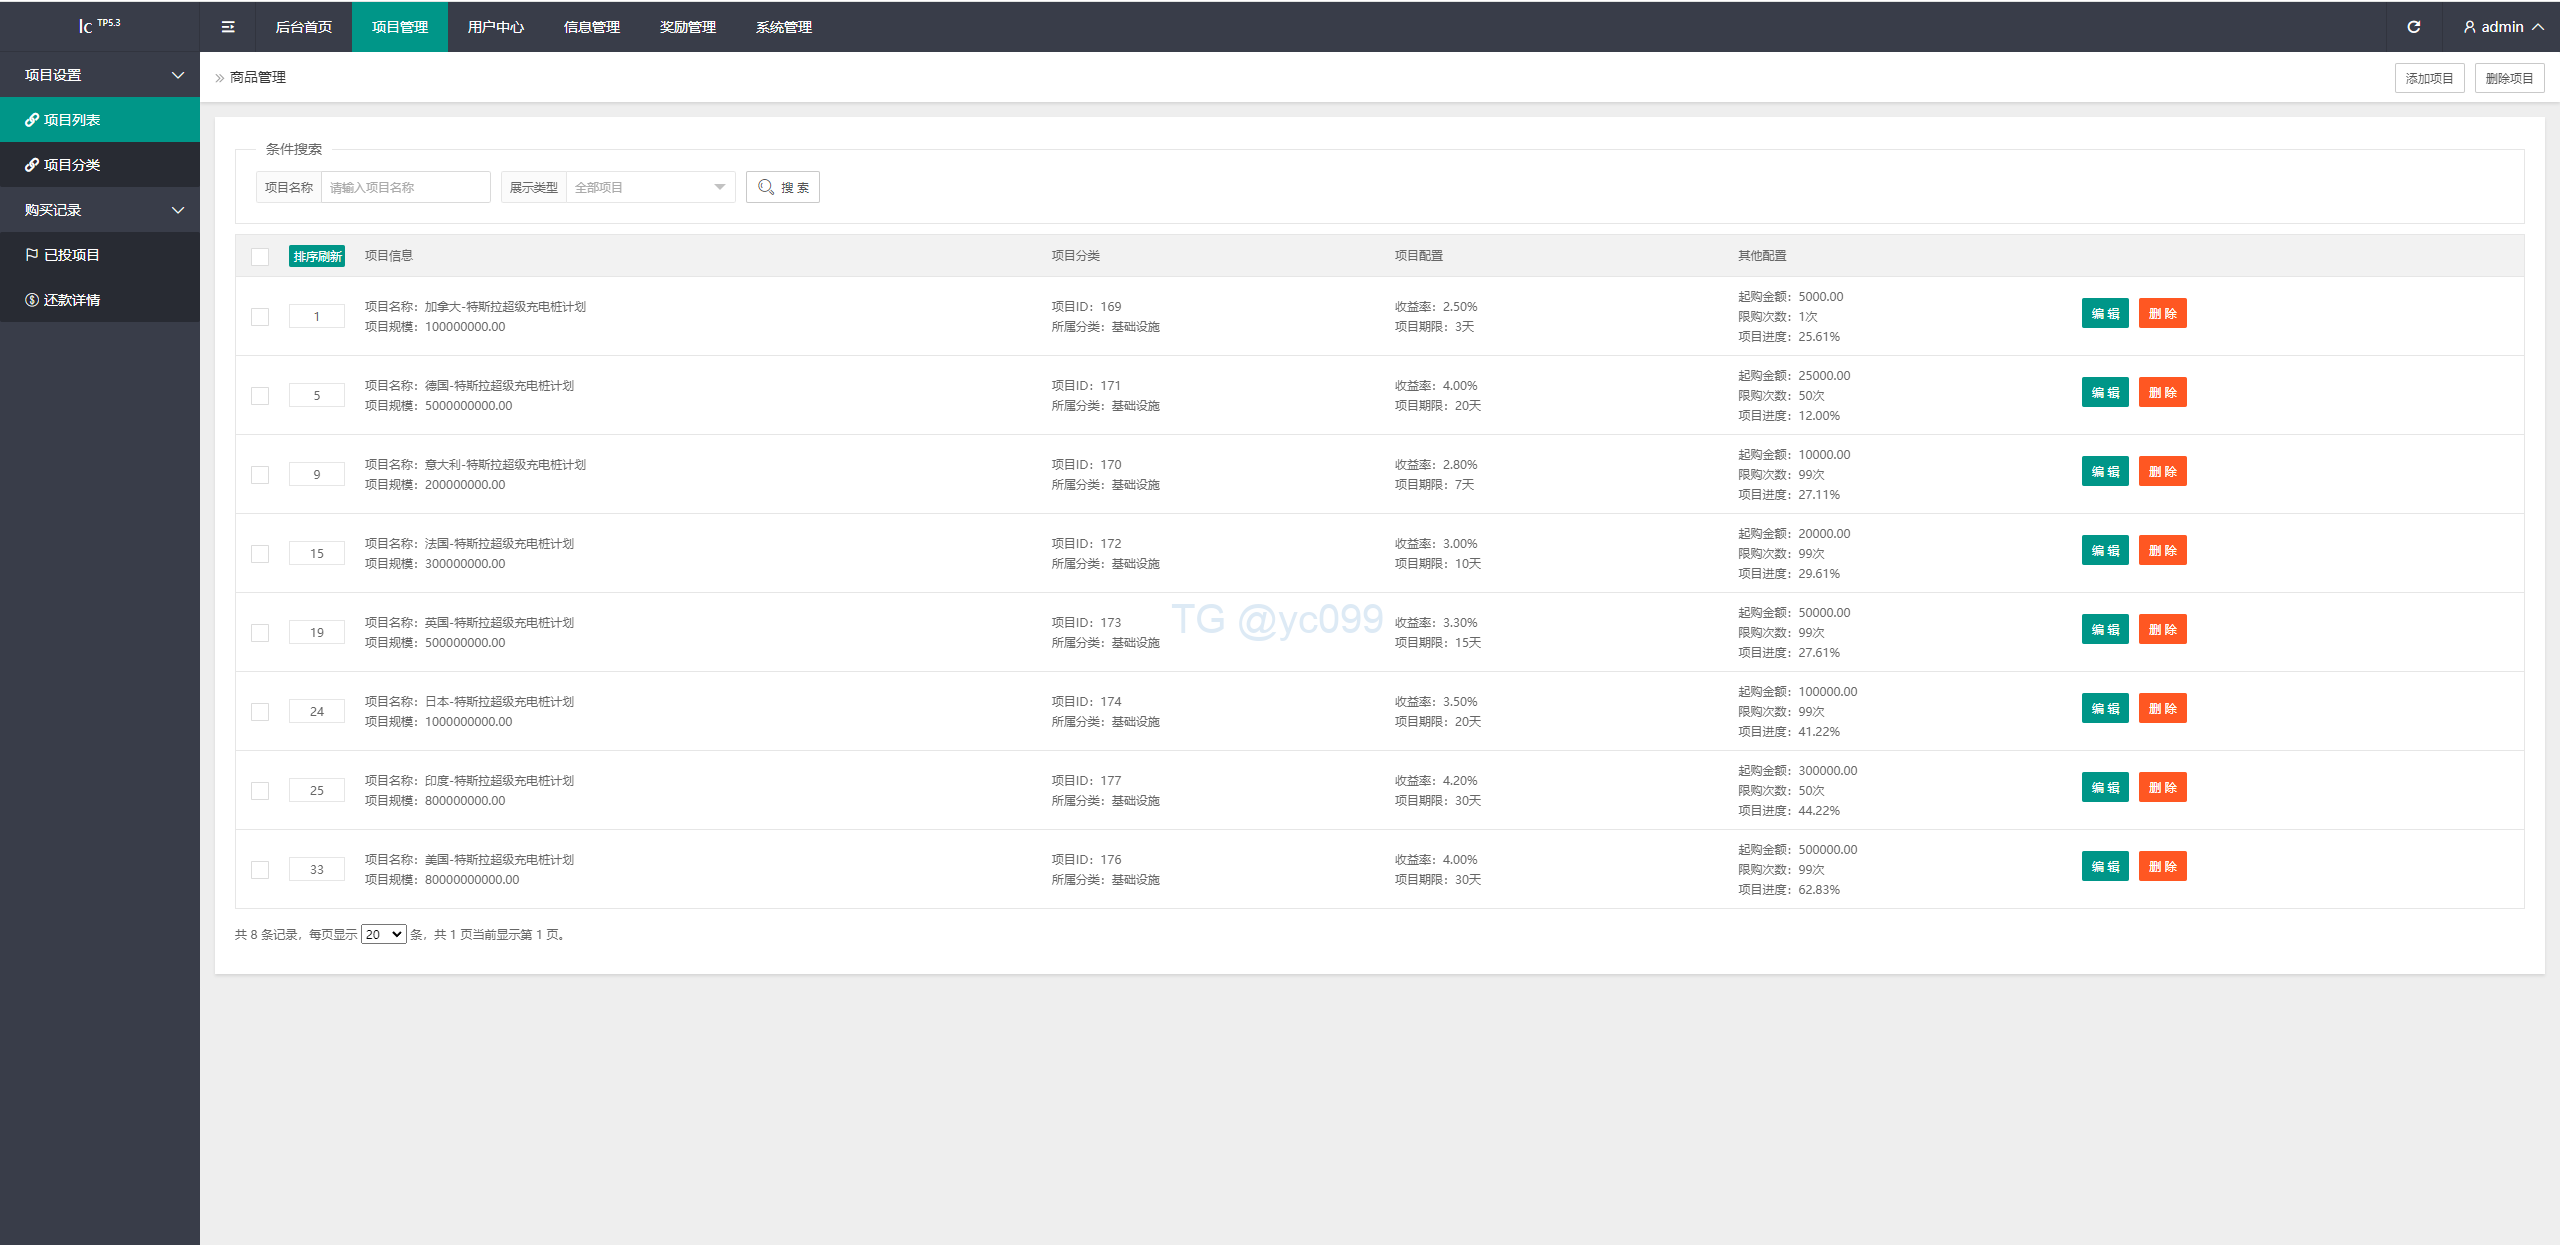Open the 展示类型 全部项目 dropdown
Viewport: 2560px width, 1245px height.
pyautogui.click(x=650, y=187)
